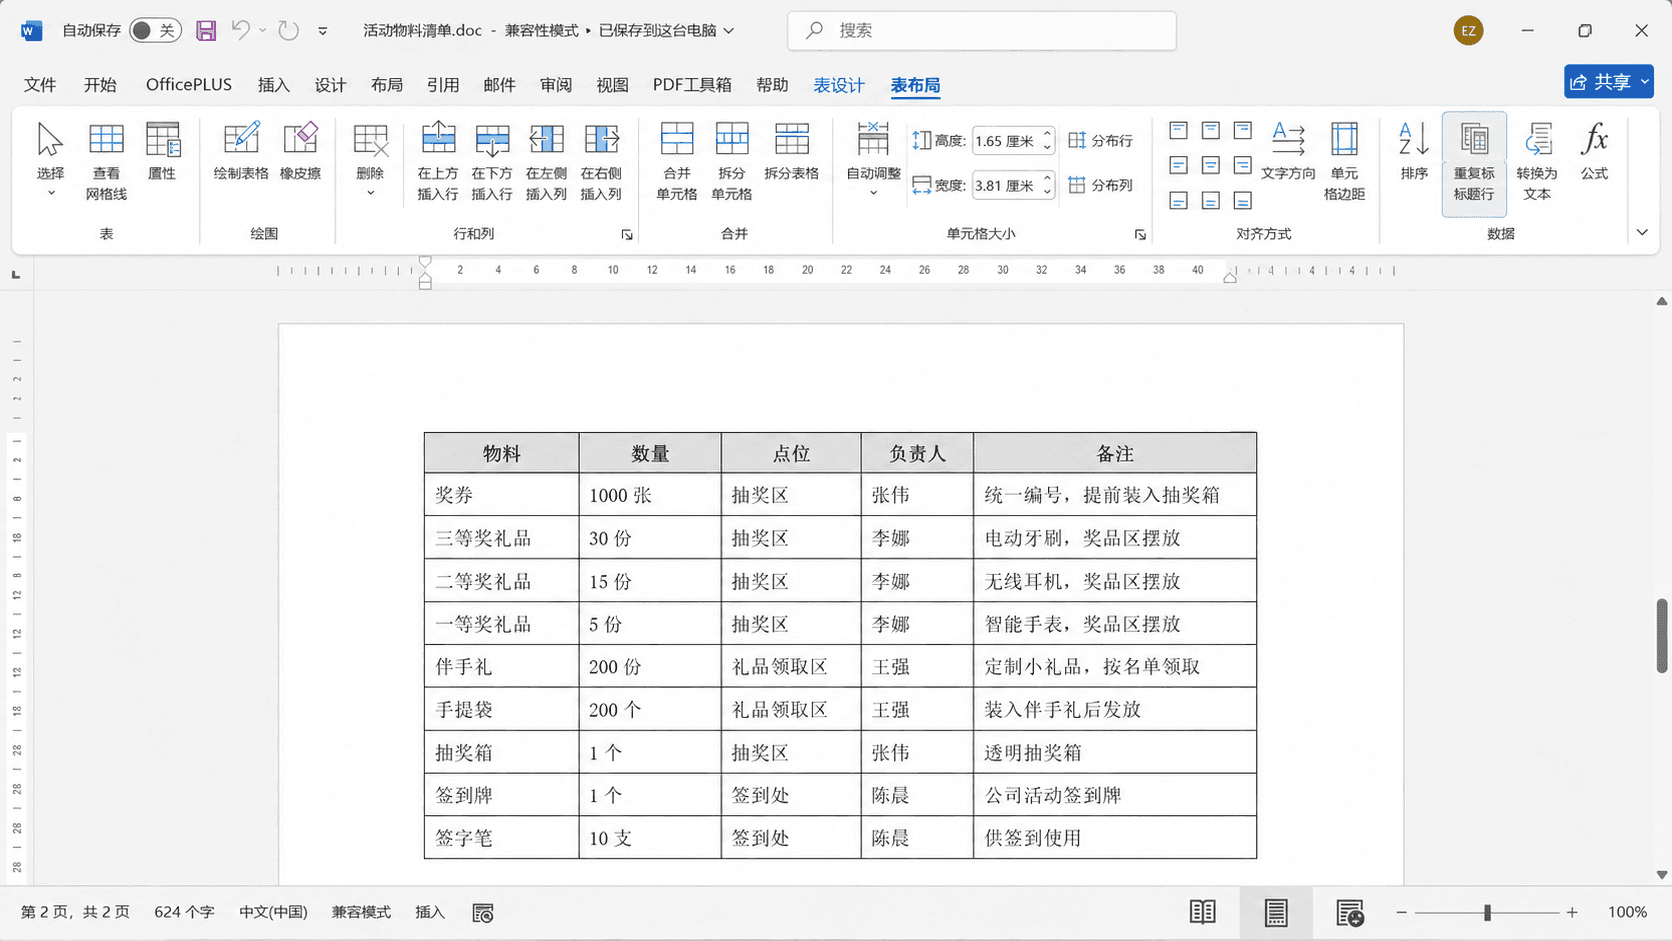Viewport: 1672px width, 941px height.
Task: Toggle the 自动保存 AutoSave switch
Action: (x=155, y=31)
